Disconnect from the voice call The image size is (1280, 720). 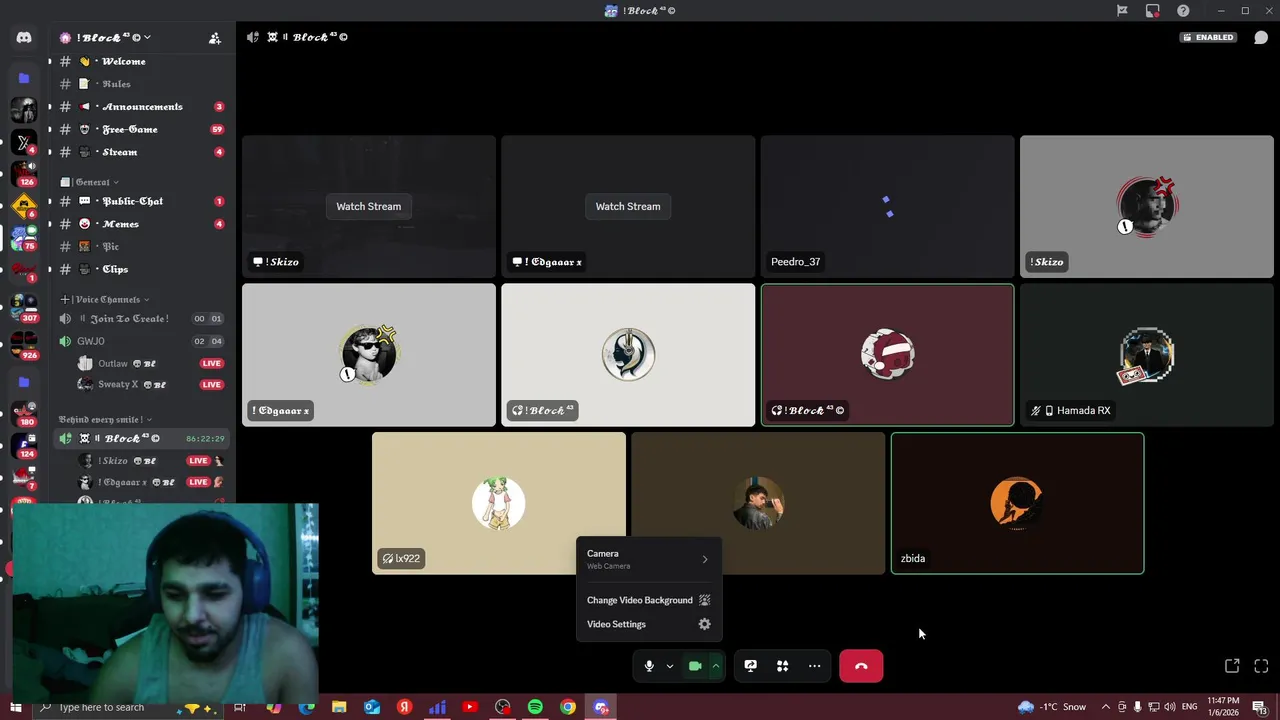861,666
